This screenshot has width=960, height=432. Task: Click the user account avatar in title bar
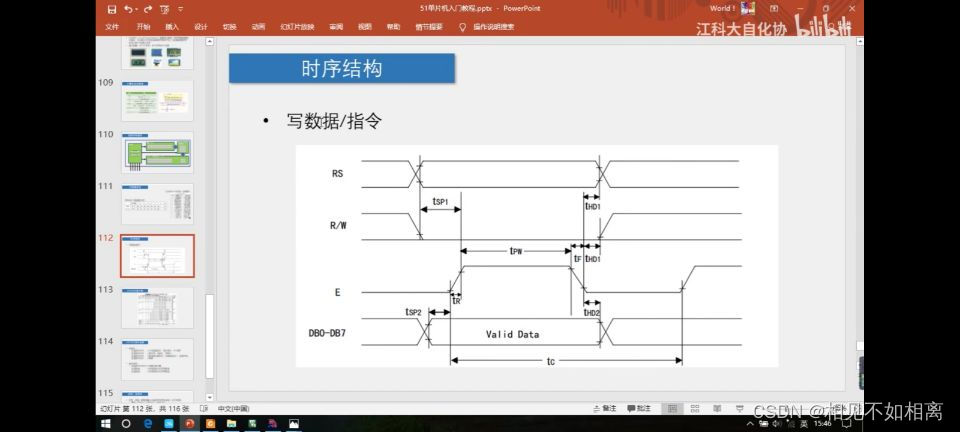tap(748, 9)
